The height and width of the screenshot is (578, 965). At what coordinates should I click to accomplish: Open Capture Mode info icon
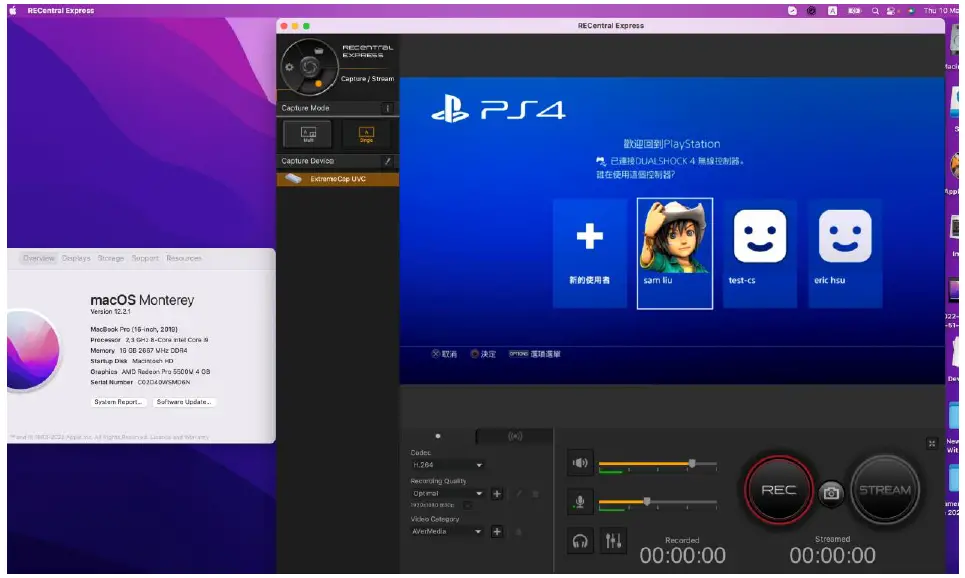click(x=388, y=108)
